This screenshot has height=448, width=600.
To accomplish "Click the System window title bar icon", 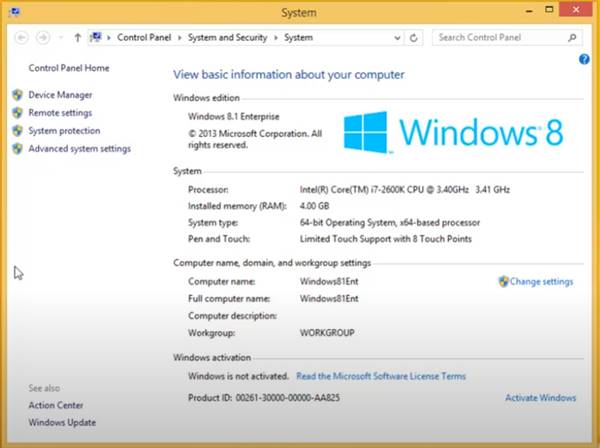I will pyautogui.click(x=15, y=12).
